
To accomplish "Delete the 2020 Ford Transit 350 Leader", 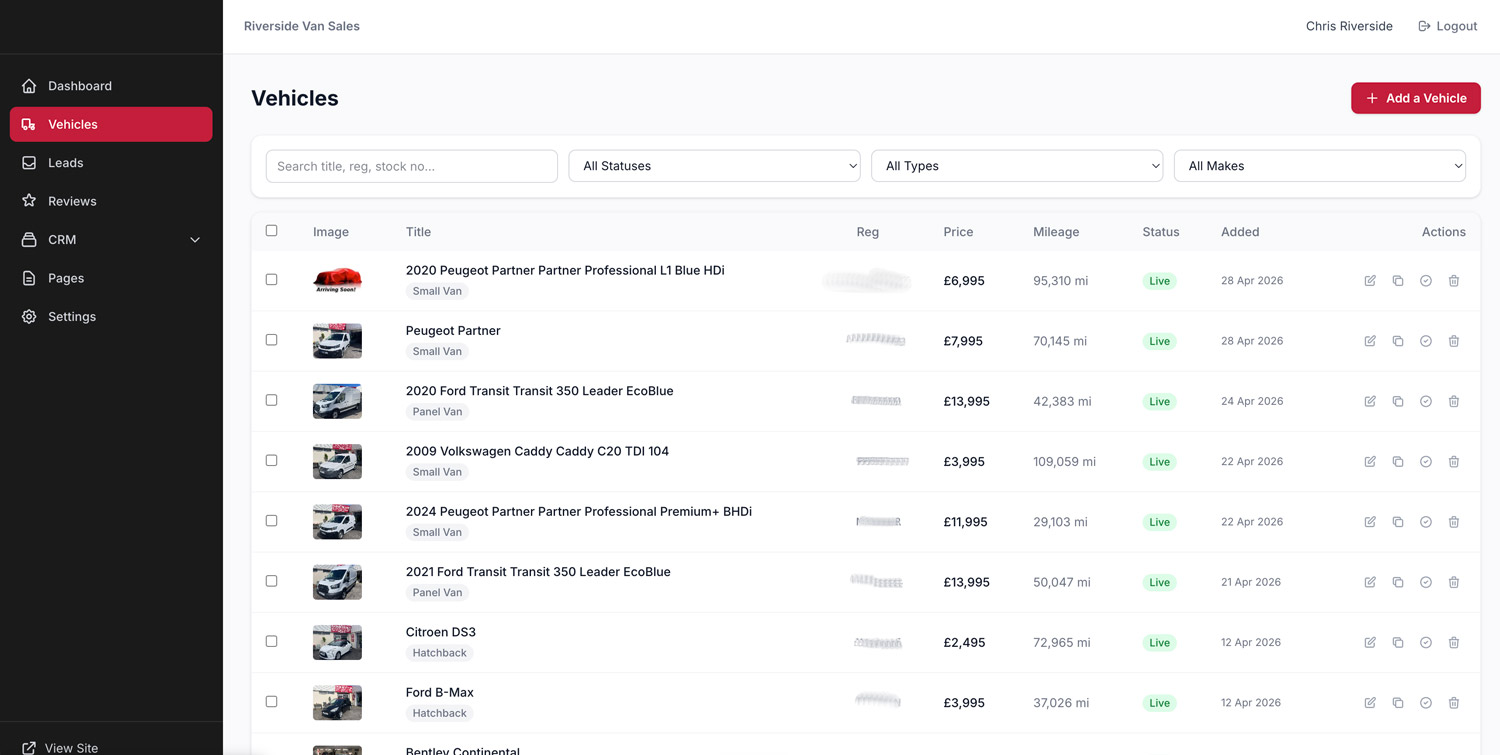I will 1454,401.
